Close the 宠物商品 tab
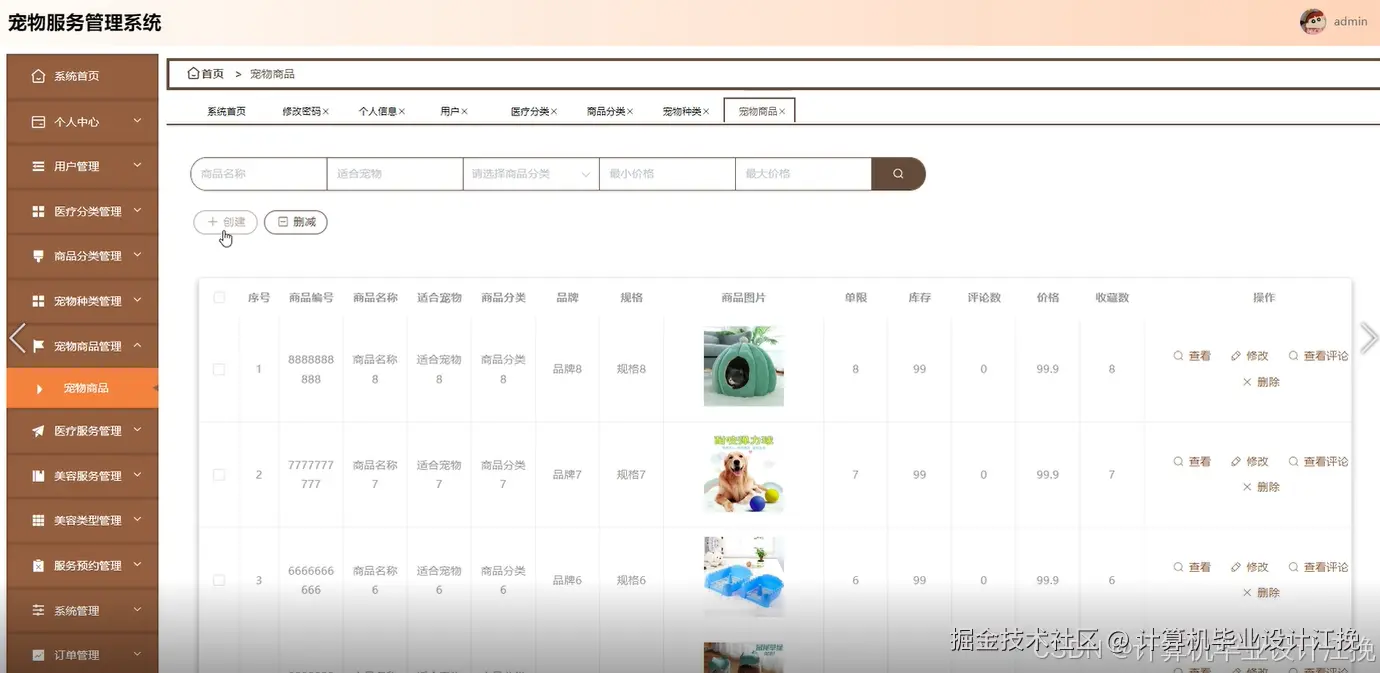 click(782, 112)
